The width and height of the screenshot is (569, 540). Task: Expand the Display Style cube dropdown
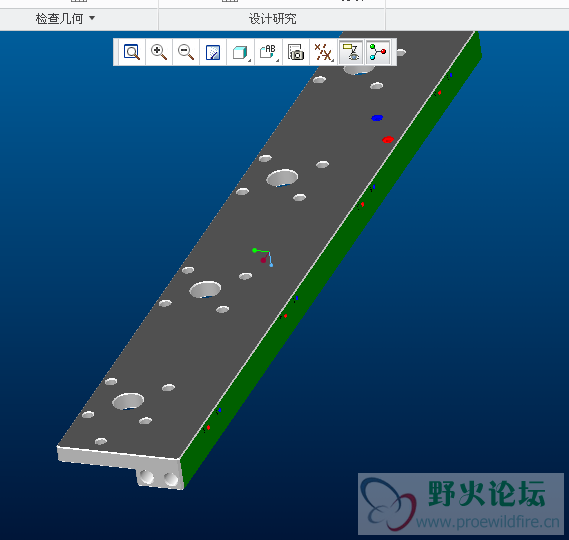[x=241, y=52]
